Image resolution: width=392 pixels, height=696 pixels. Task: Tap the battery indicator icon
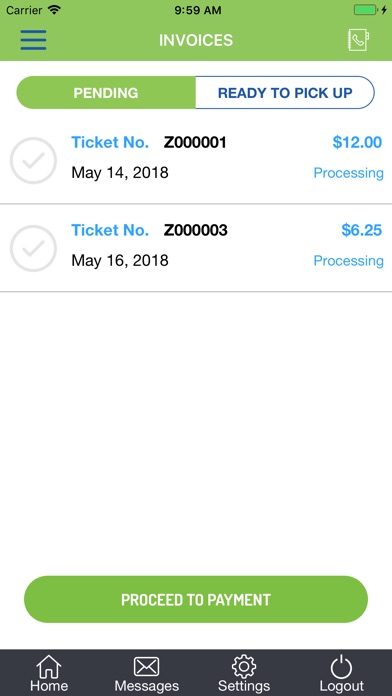pos(365,10)
